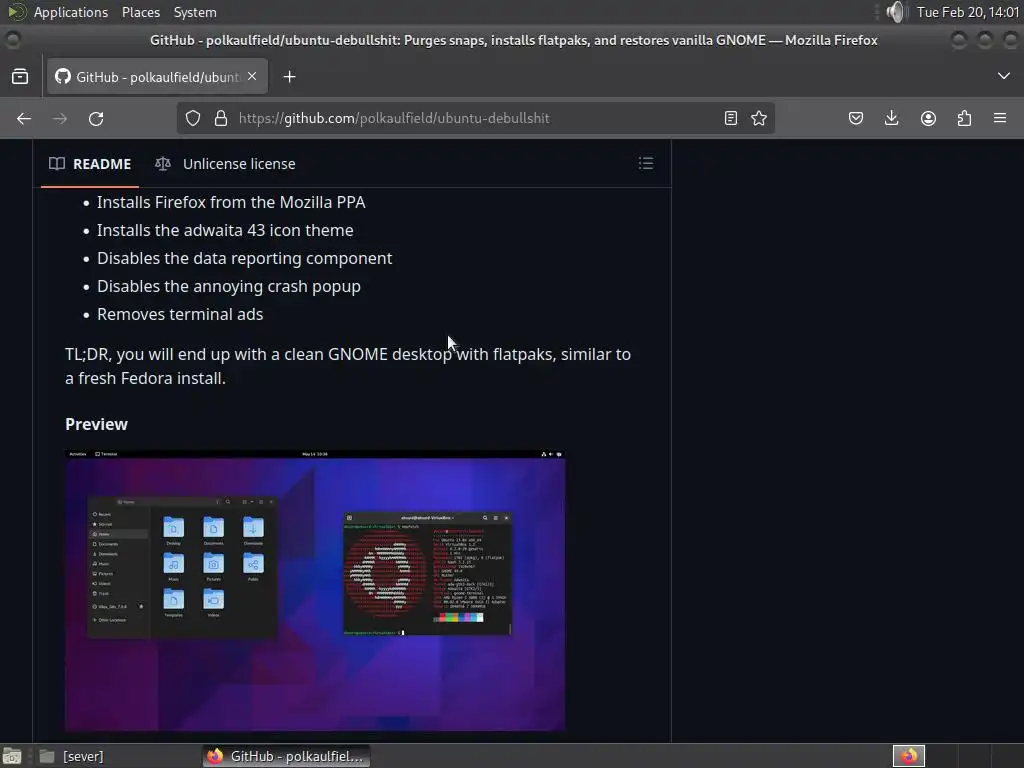
Task: Click 'Removes terminal ads' list item
Action: [180, 314]
